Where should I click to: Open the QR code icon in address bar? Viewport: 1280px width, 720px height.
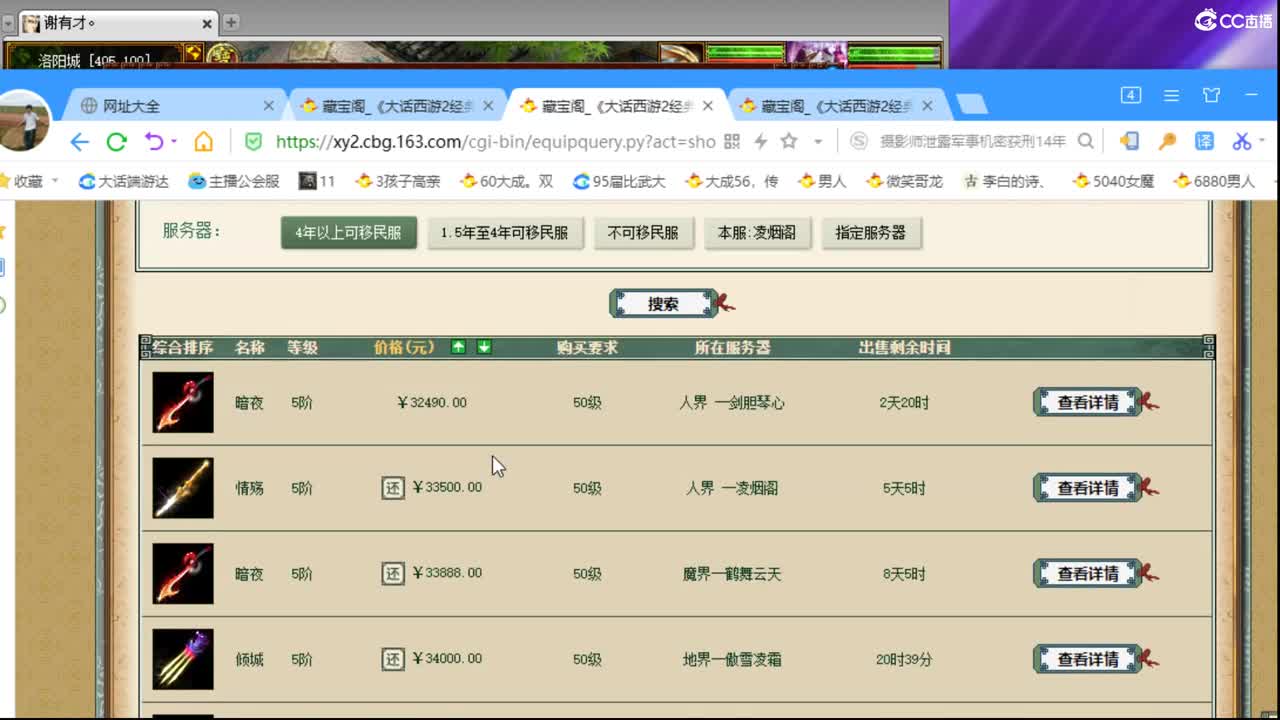pyautogui.click(x=732, y=142)
